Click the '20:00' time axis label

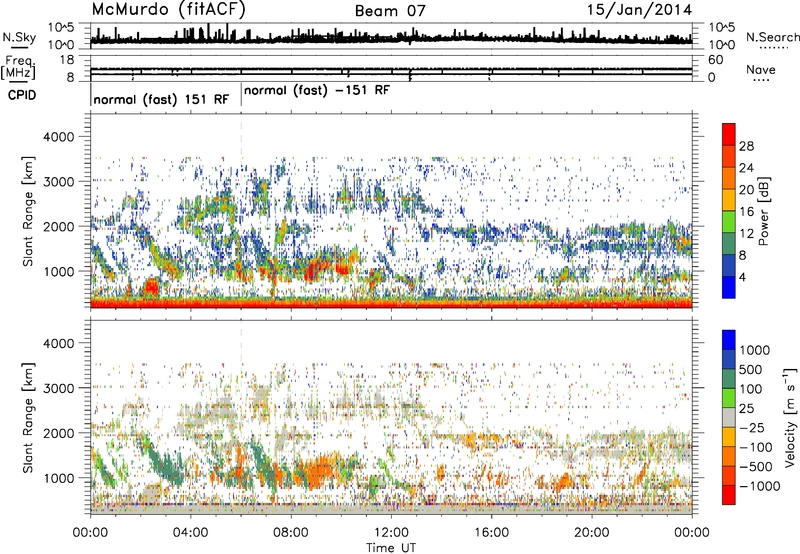(x=592, y=533)
